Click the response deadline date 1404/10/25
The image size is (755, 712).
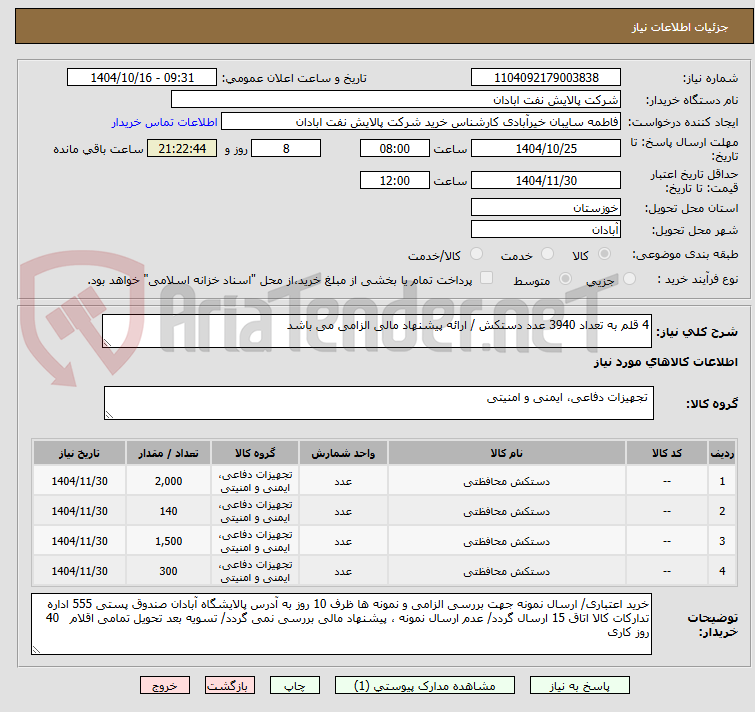pyautogui.click(x=546, y=148)
